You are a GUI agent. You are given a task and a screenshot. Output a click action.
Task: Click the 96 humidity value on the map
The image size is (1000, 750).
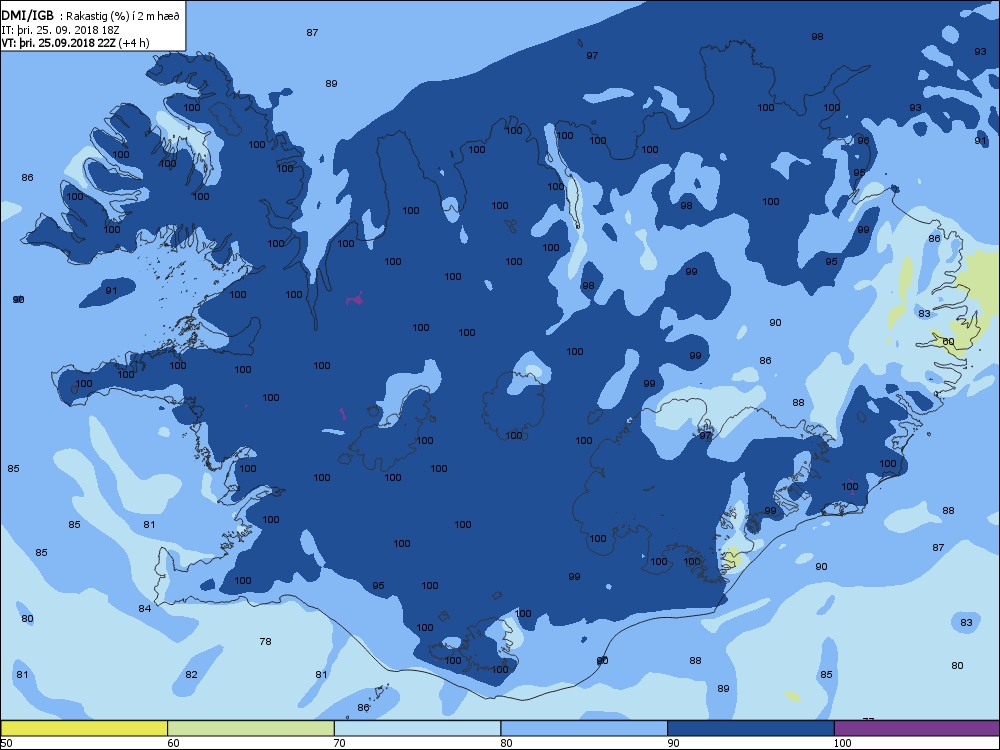(x=863, y=140)
